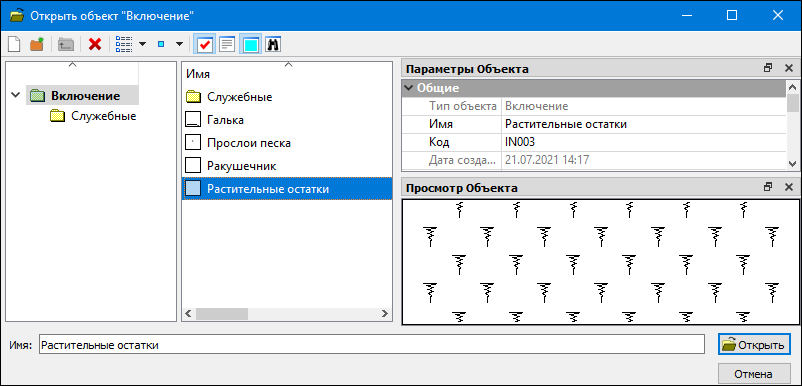The image size is (802, 386).
Task: Click the Галька pattern thumbnail icon
Action: coord(192,120)
